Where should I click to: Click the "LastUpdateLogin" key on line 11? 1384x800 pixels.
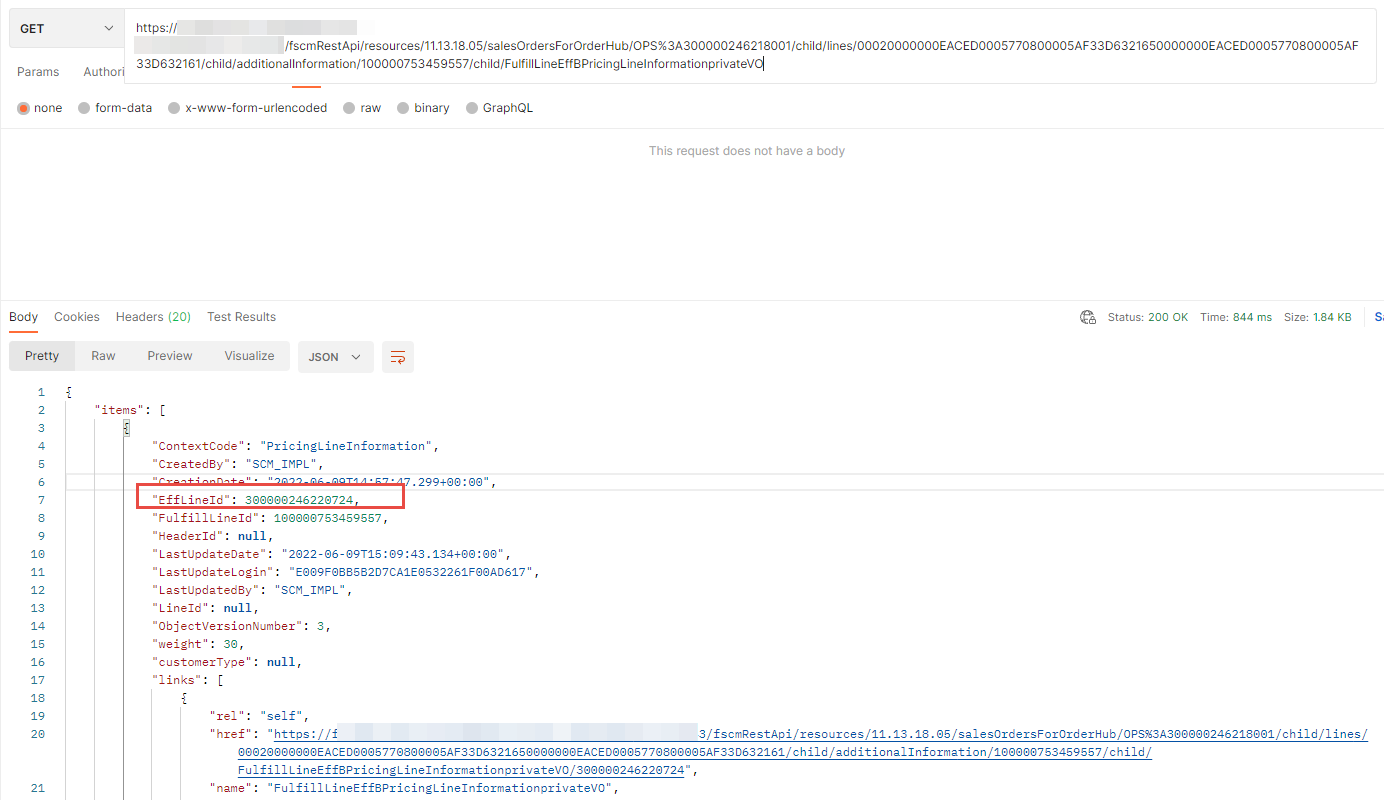pyautogui.click(x=213, y=572)
